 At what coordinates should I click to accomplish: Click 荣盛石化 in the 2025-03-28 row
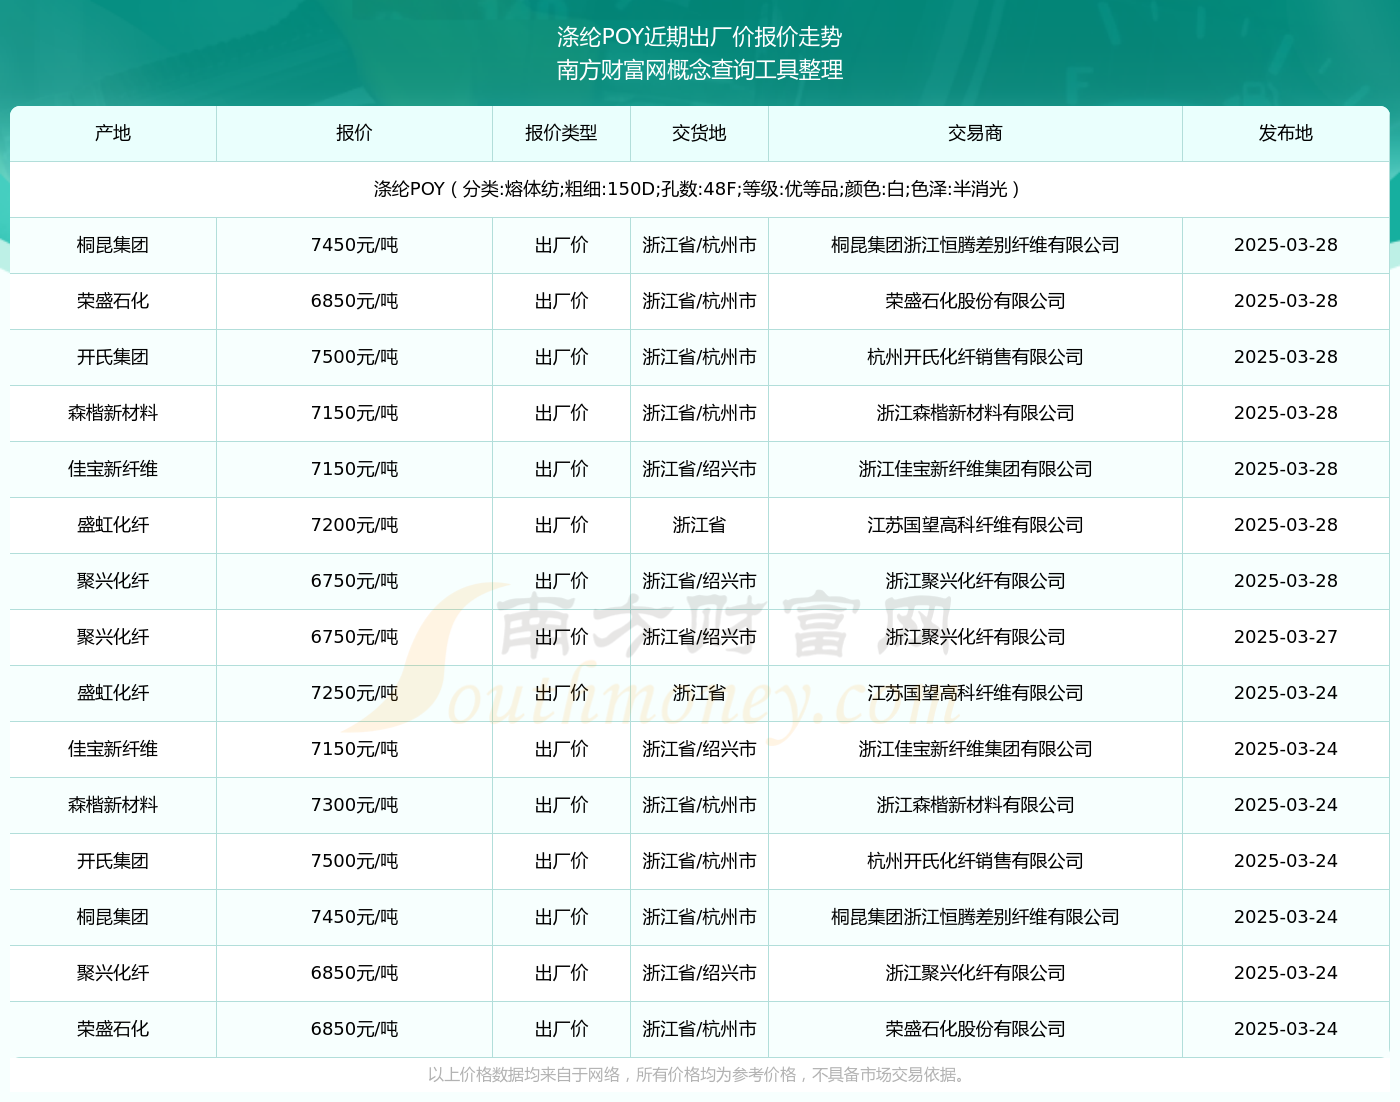tap(113, 301)
